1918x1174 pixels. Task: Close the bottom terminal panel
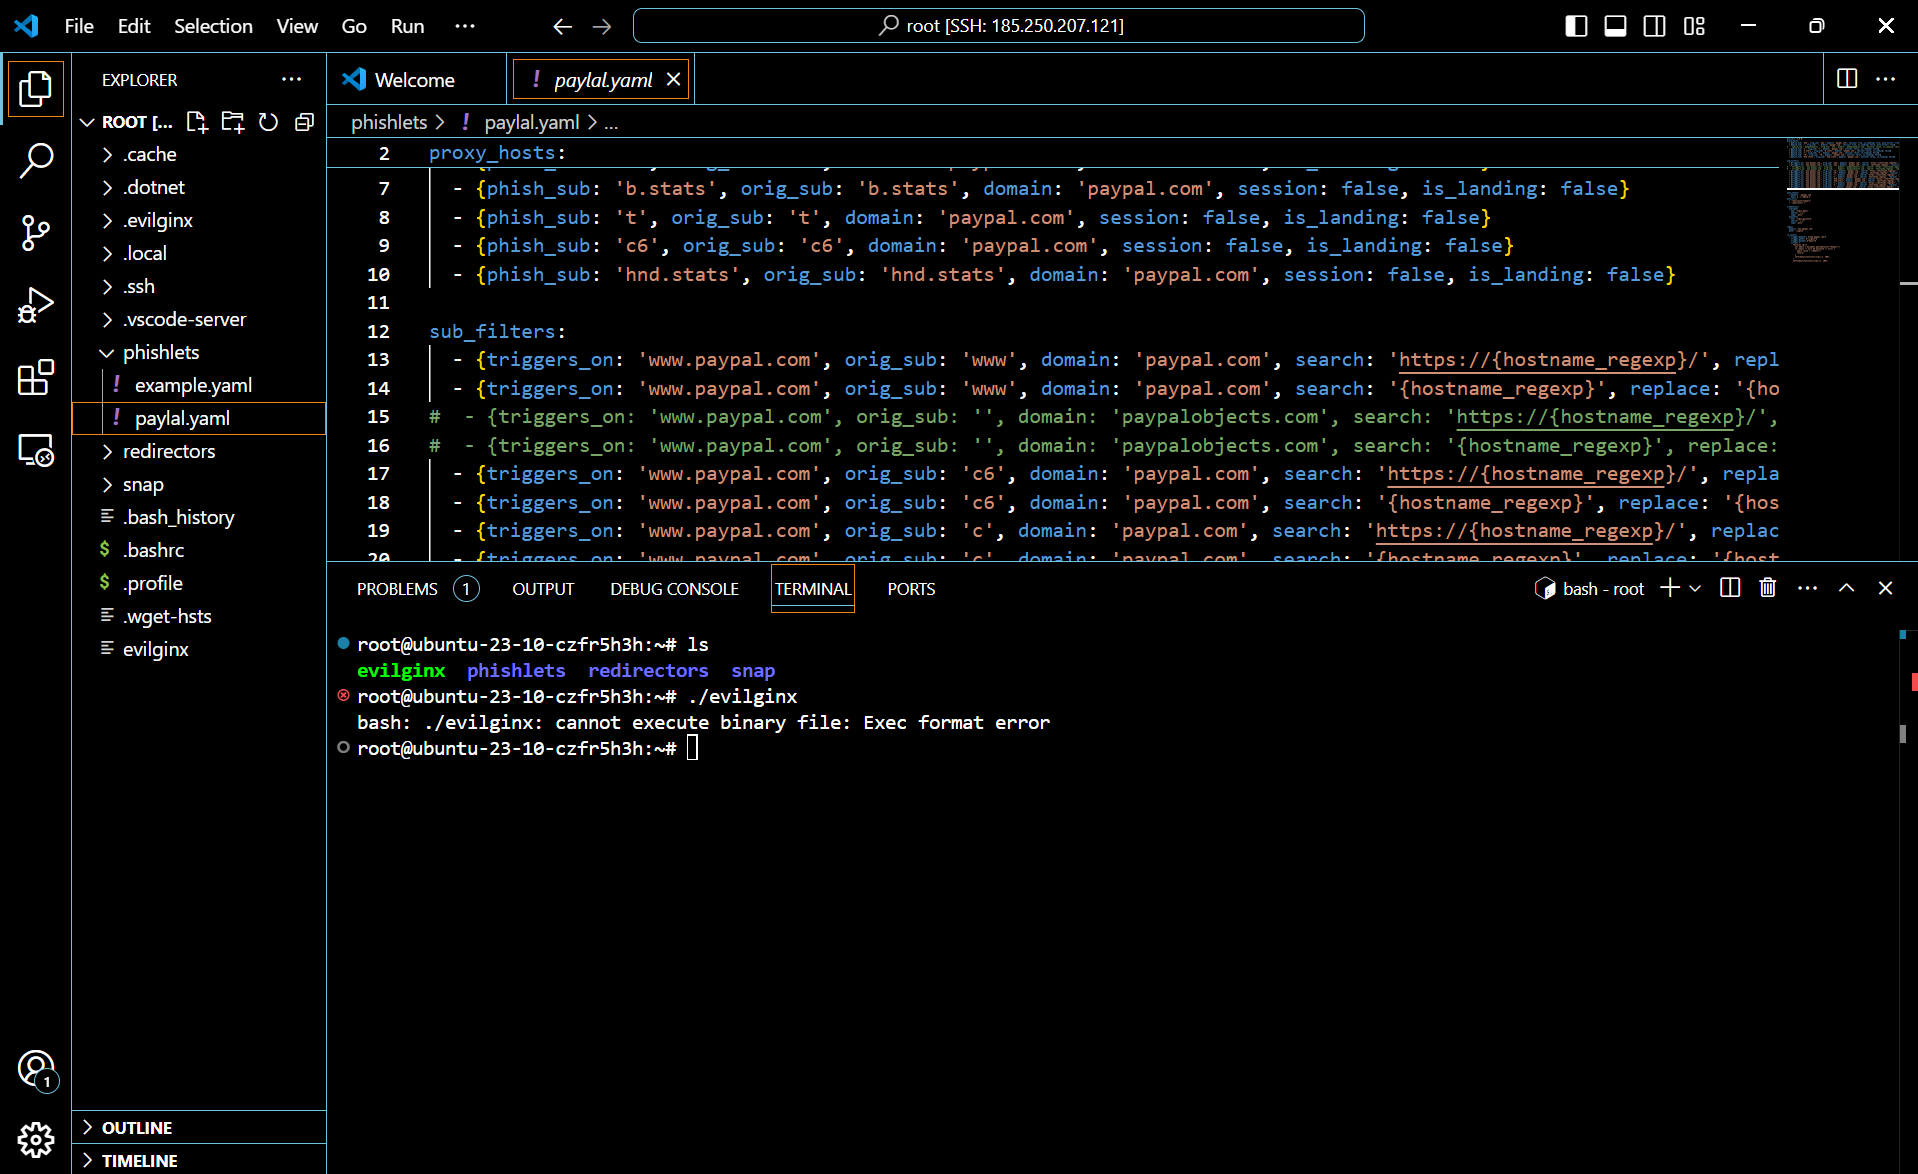[x=1885, y=588]
